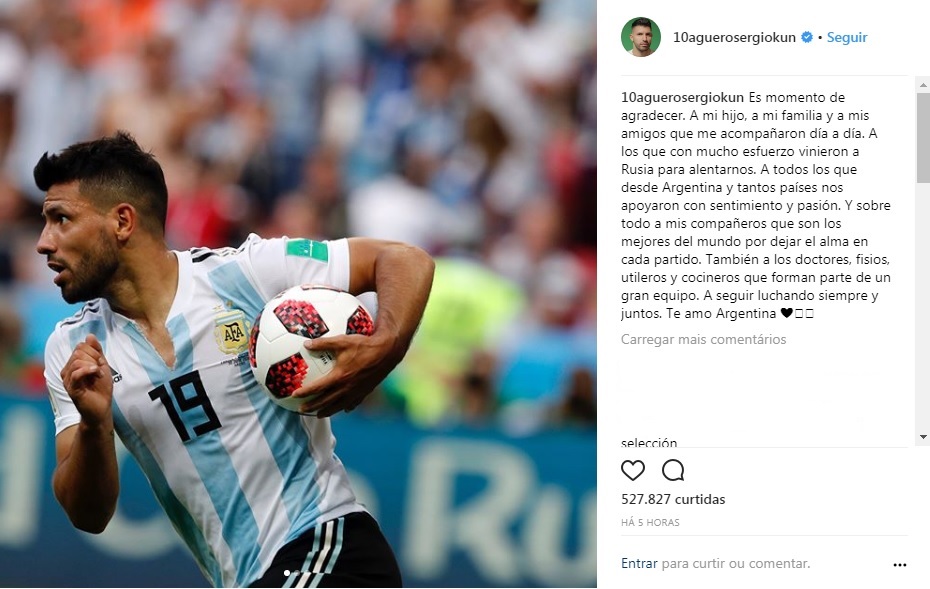This screenshot has height=589, width=930.
Task: Like the post with the heart icon
Action: [632, 470]
